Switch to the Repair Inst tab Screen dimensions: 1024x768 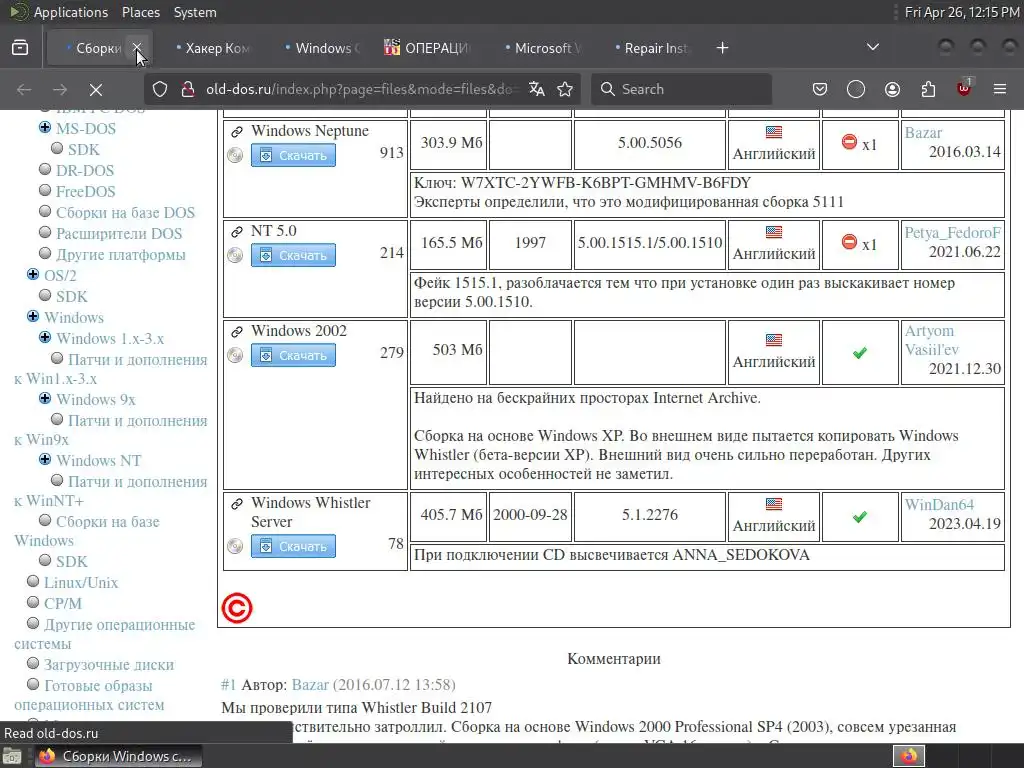click(x=652, y=48)
